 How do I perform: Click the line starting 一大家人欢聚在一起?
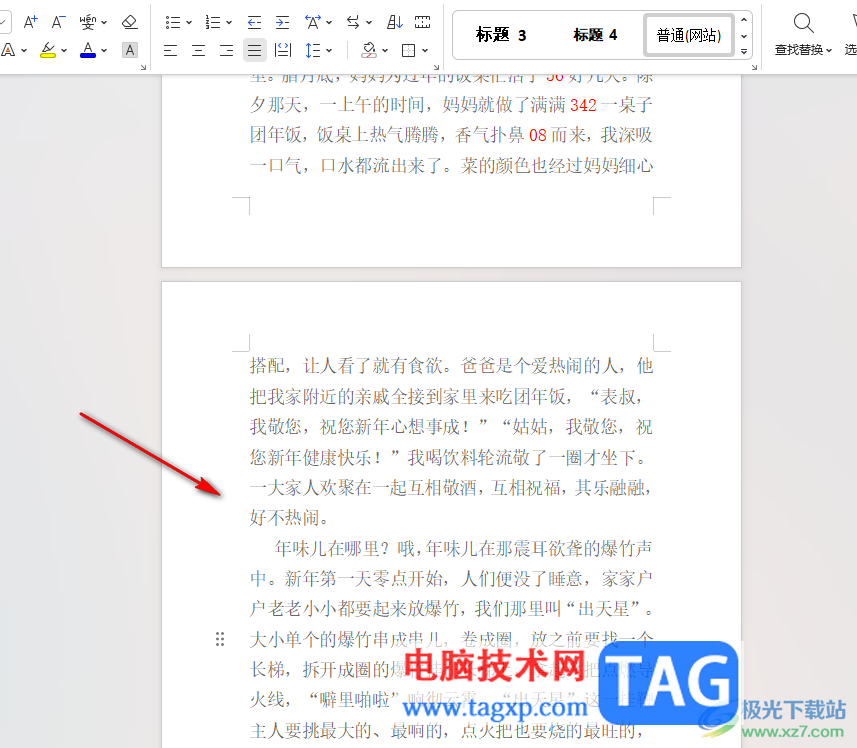tap(451, 487)
